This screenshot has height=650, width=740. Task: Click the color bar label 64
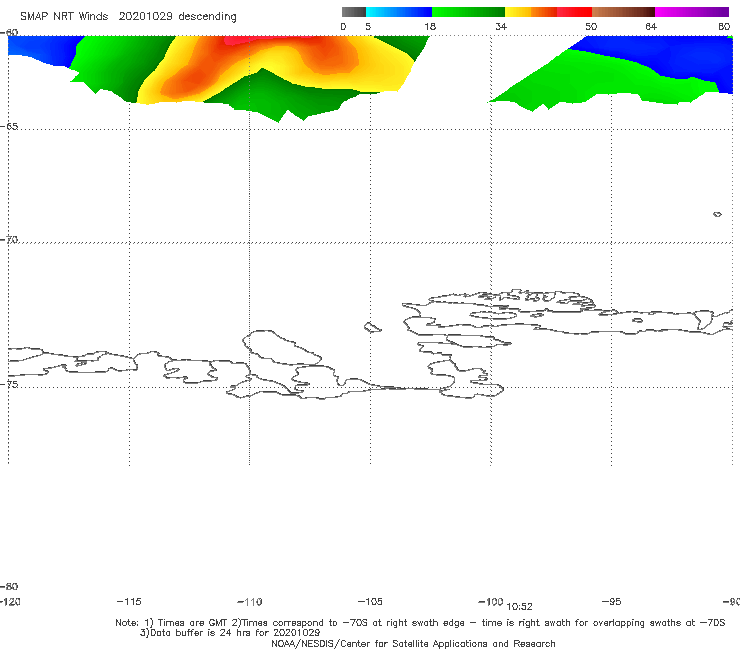point(651,26)
